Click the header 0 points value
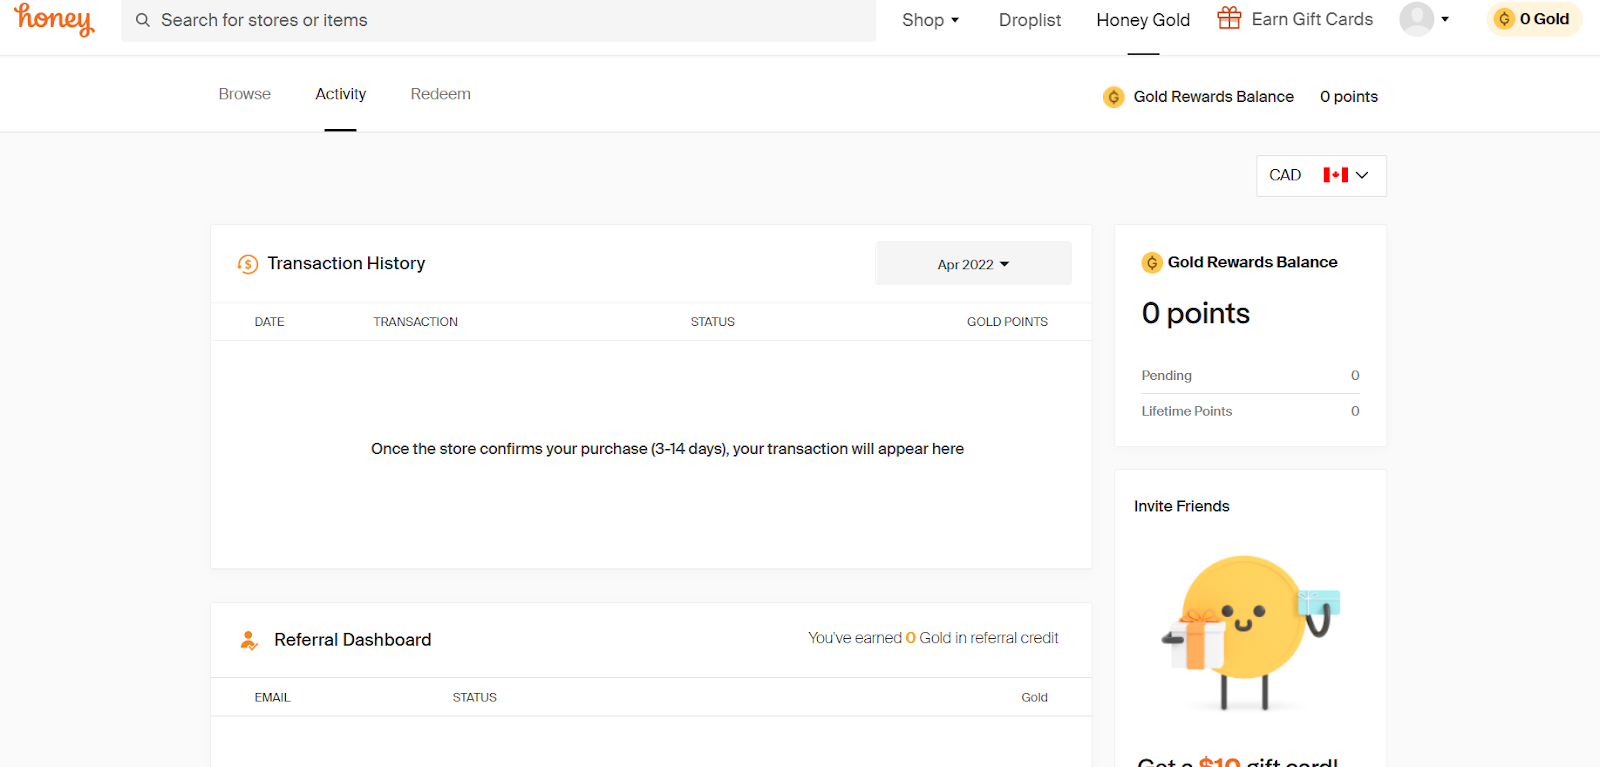The width and height of the screenshot is (1600, 767). 1348,97
